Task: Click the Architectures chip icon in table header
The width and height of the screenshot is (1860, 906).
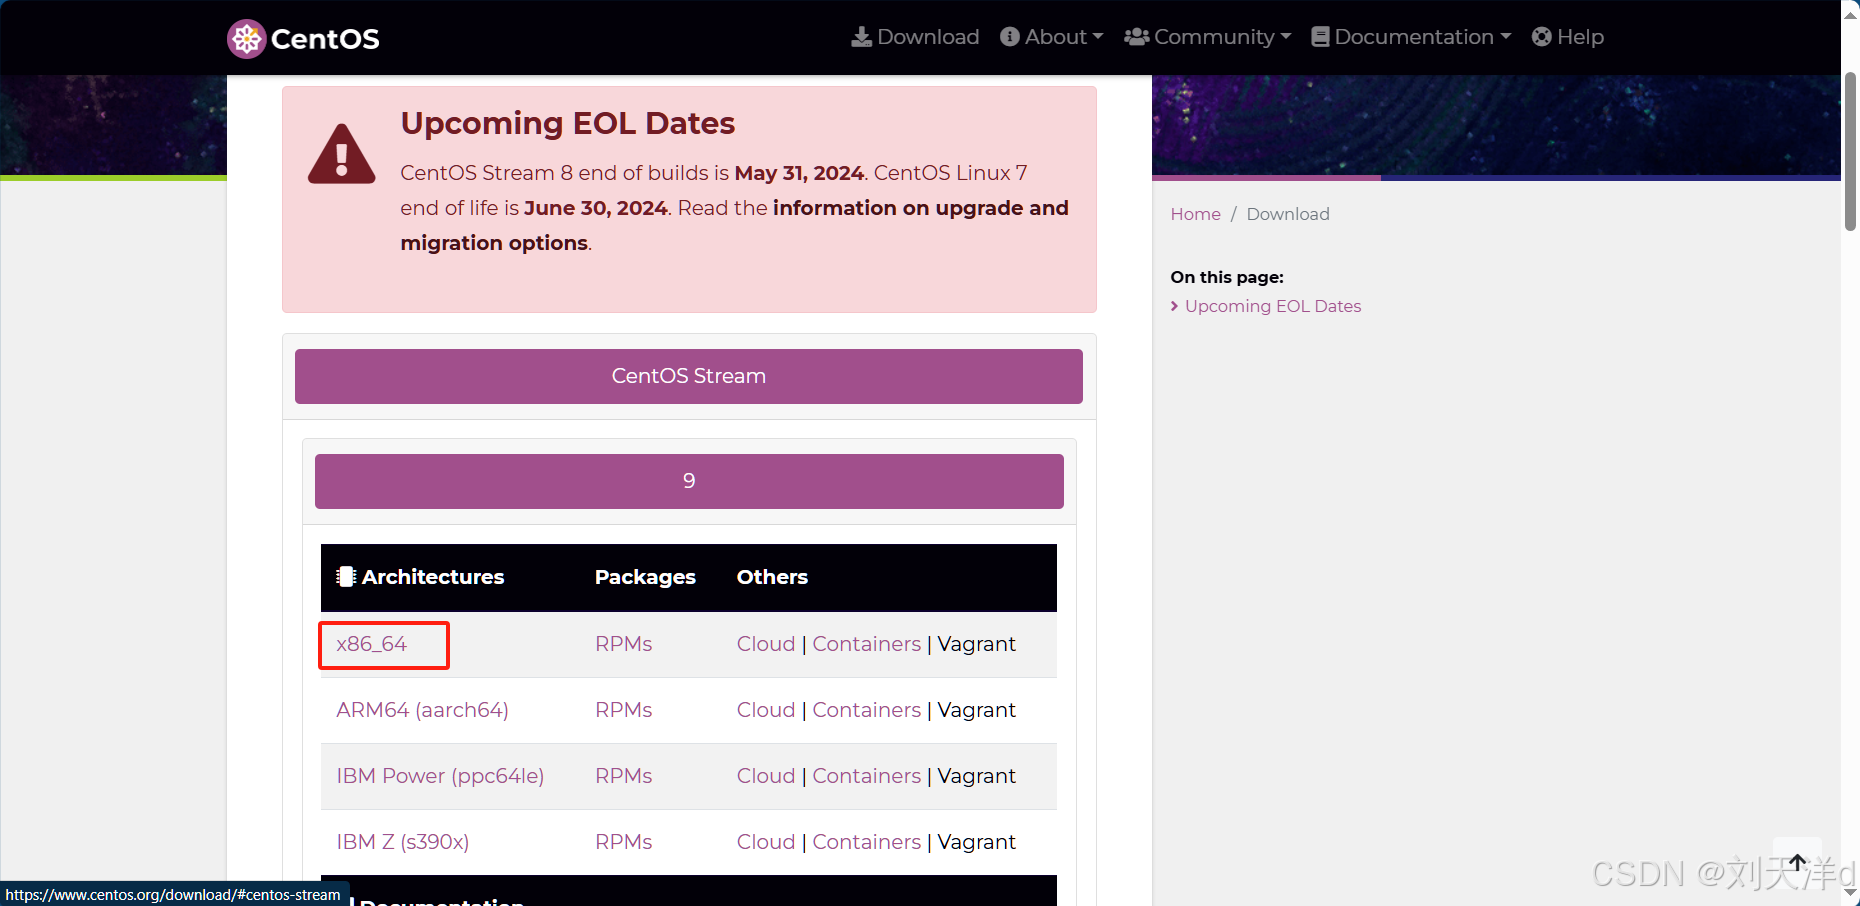Action: pyautogui.click(x=346, y=577)
